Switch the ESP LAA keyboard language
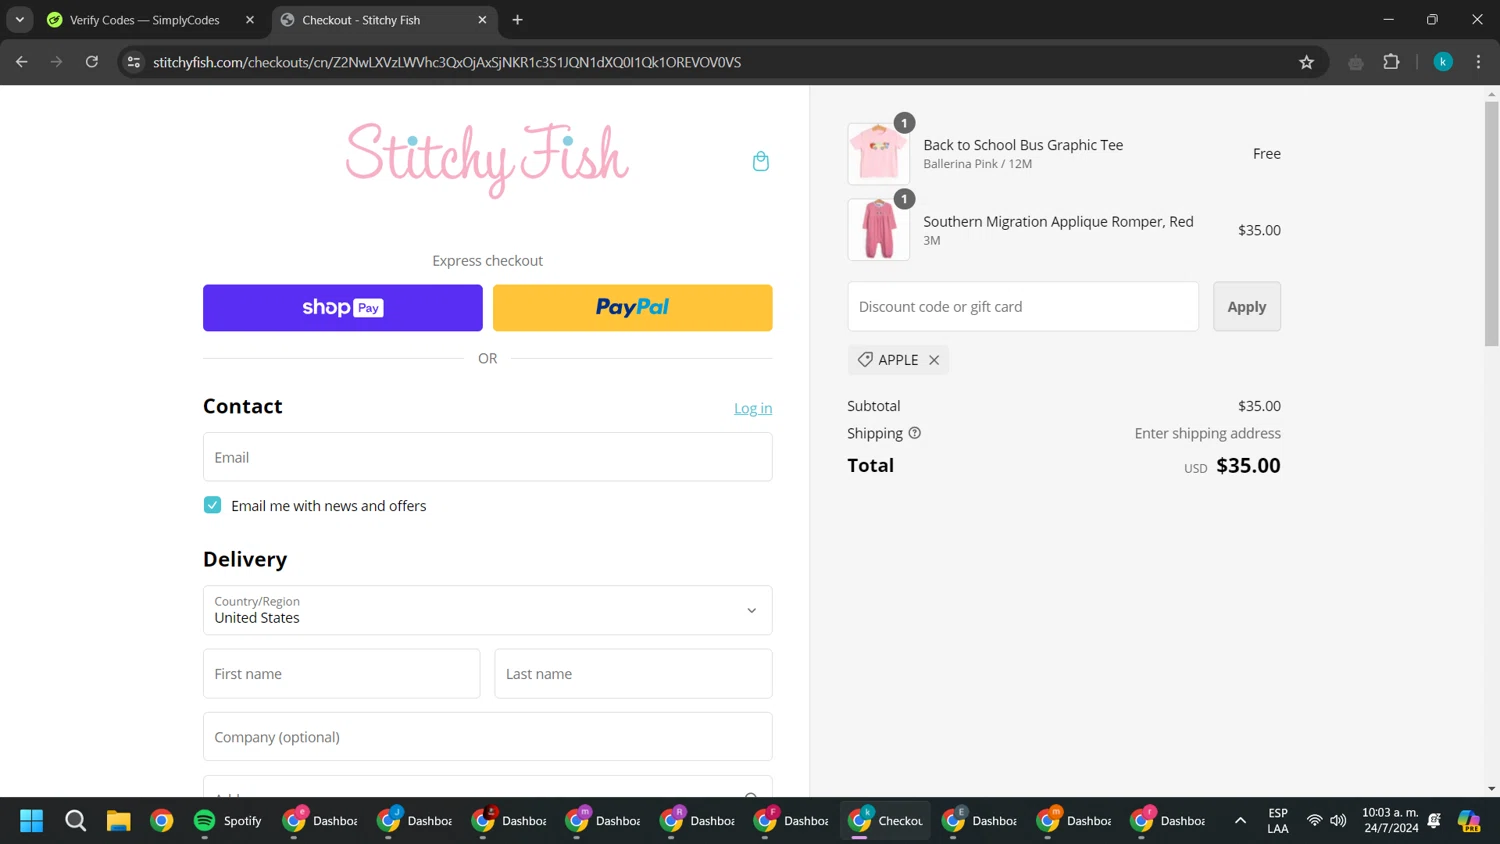The width and height of the screenshot is (1500, 844). [1278, 821]
